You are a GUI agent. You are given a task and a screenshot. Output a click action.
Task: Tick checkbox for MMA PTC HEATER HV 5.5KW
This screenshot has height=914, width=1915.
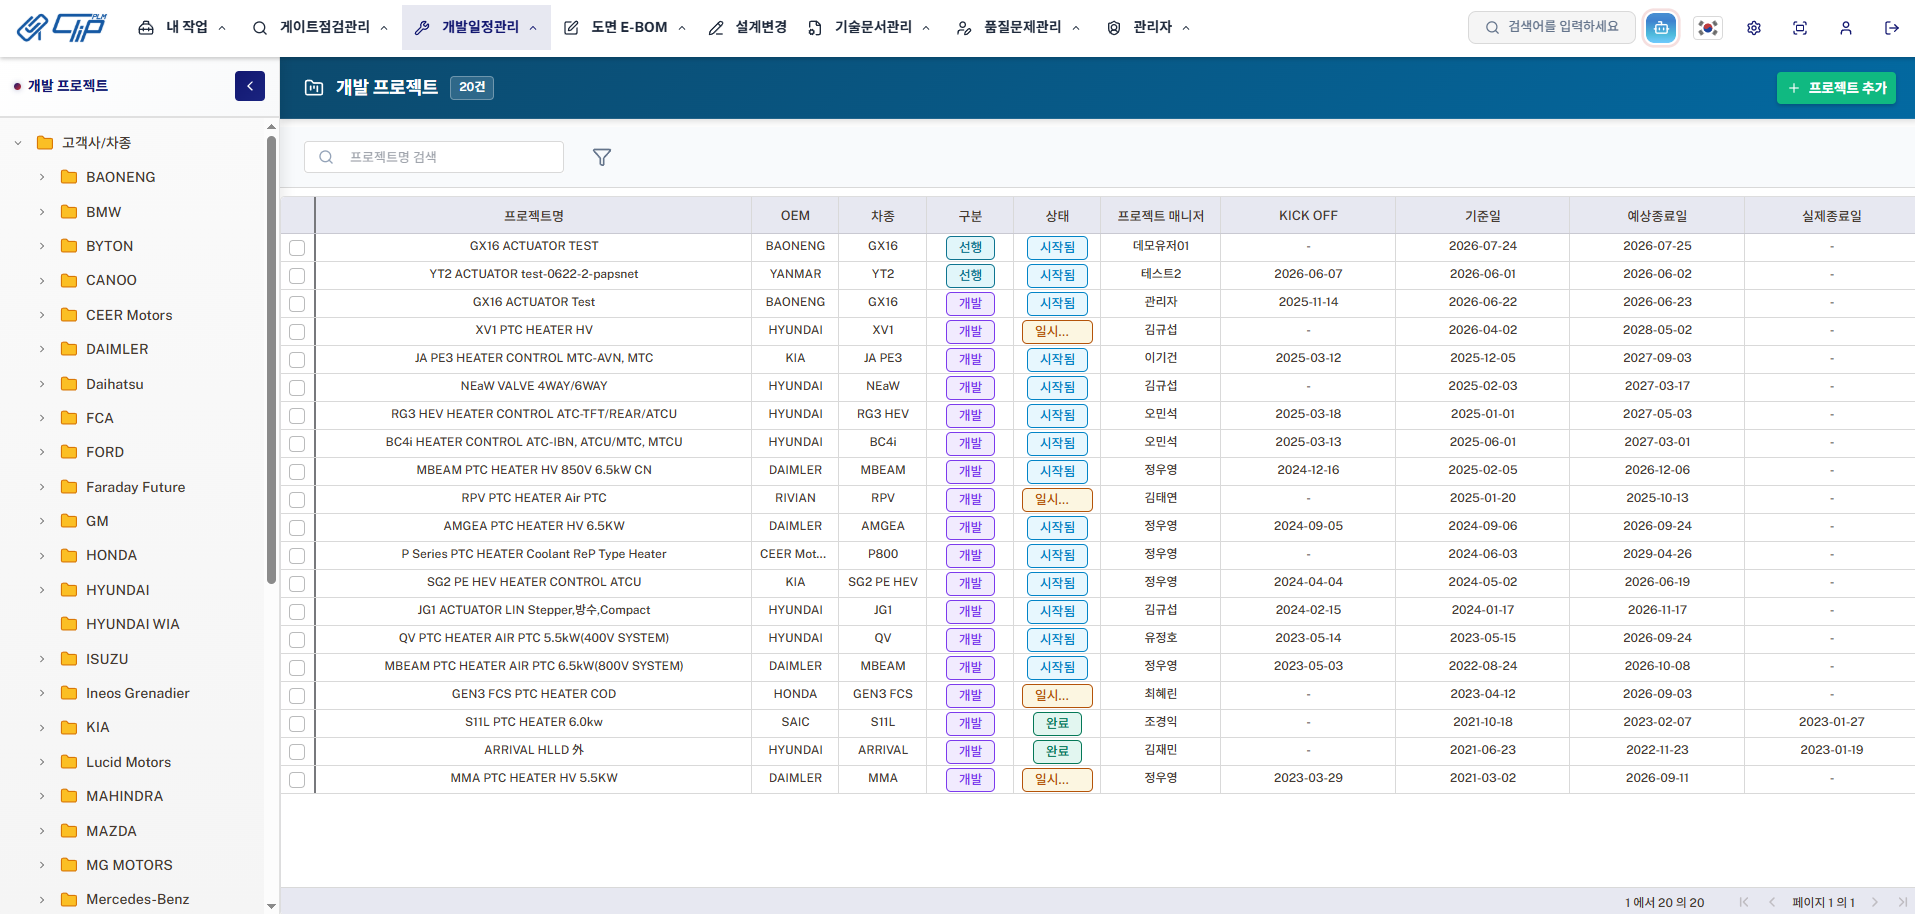coord(297,780)
